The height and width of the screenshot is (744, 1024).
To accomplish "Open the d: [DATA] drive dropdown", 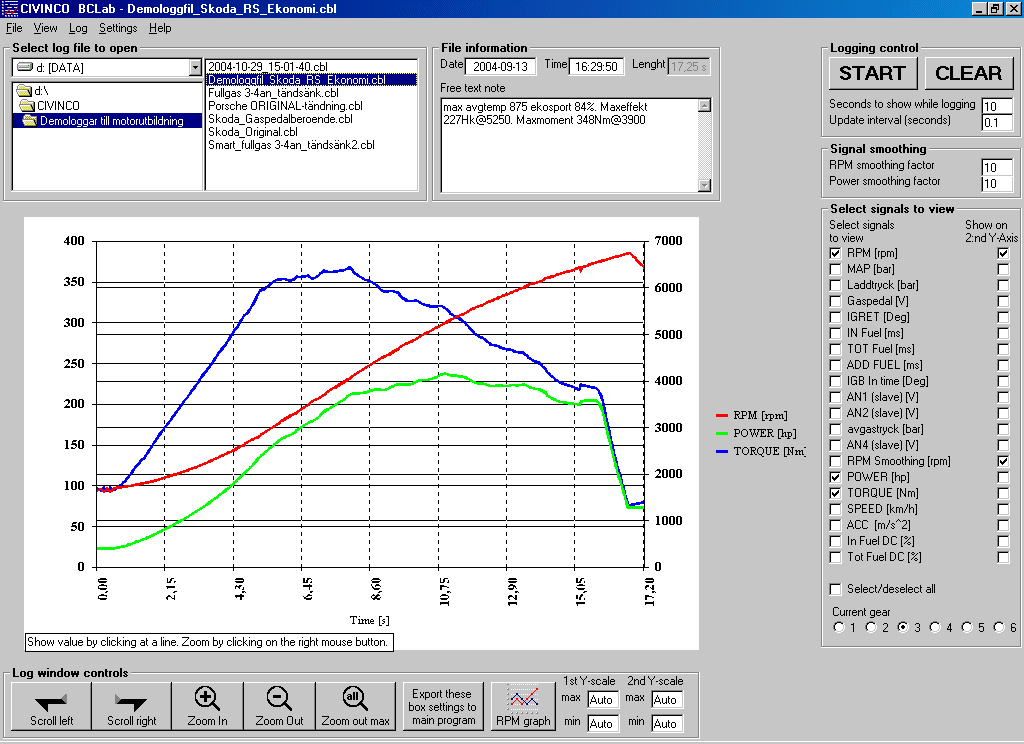I will pyautogui.click(x=195, y=67).
